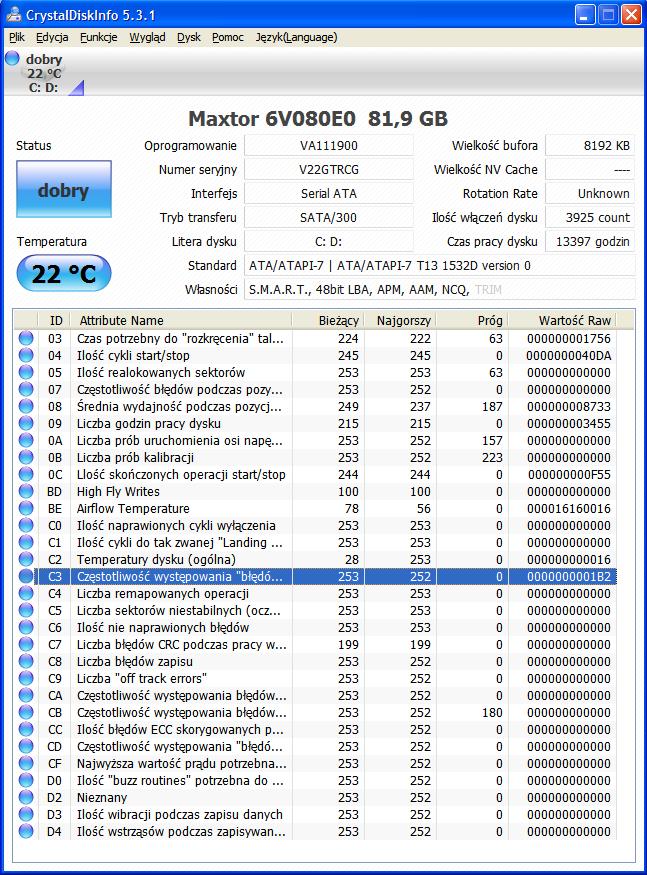Click the CrystalDiskInfo title bar app icon
Image resolution: width=647 pixels, height=875 pixels.
coord(13,15)
